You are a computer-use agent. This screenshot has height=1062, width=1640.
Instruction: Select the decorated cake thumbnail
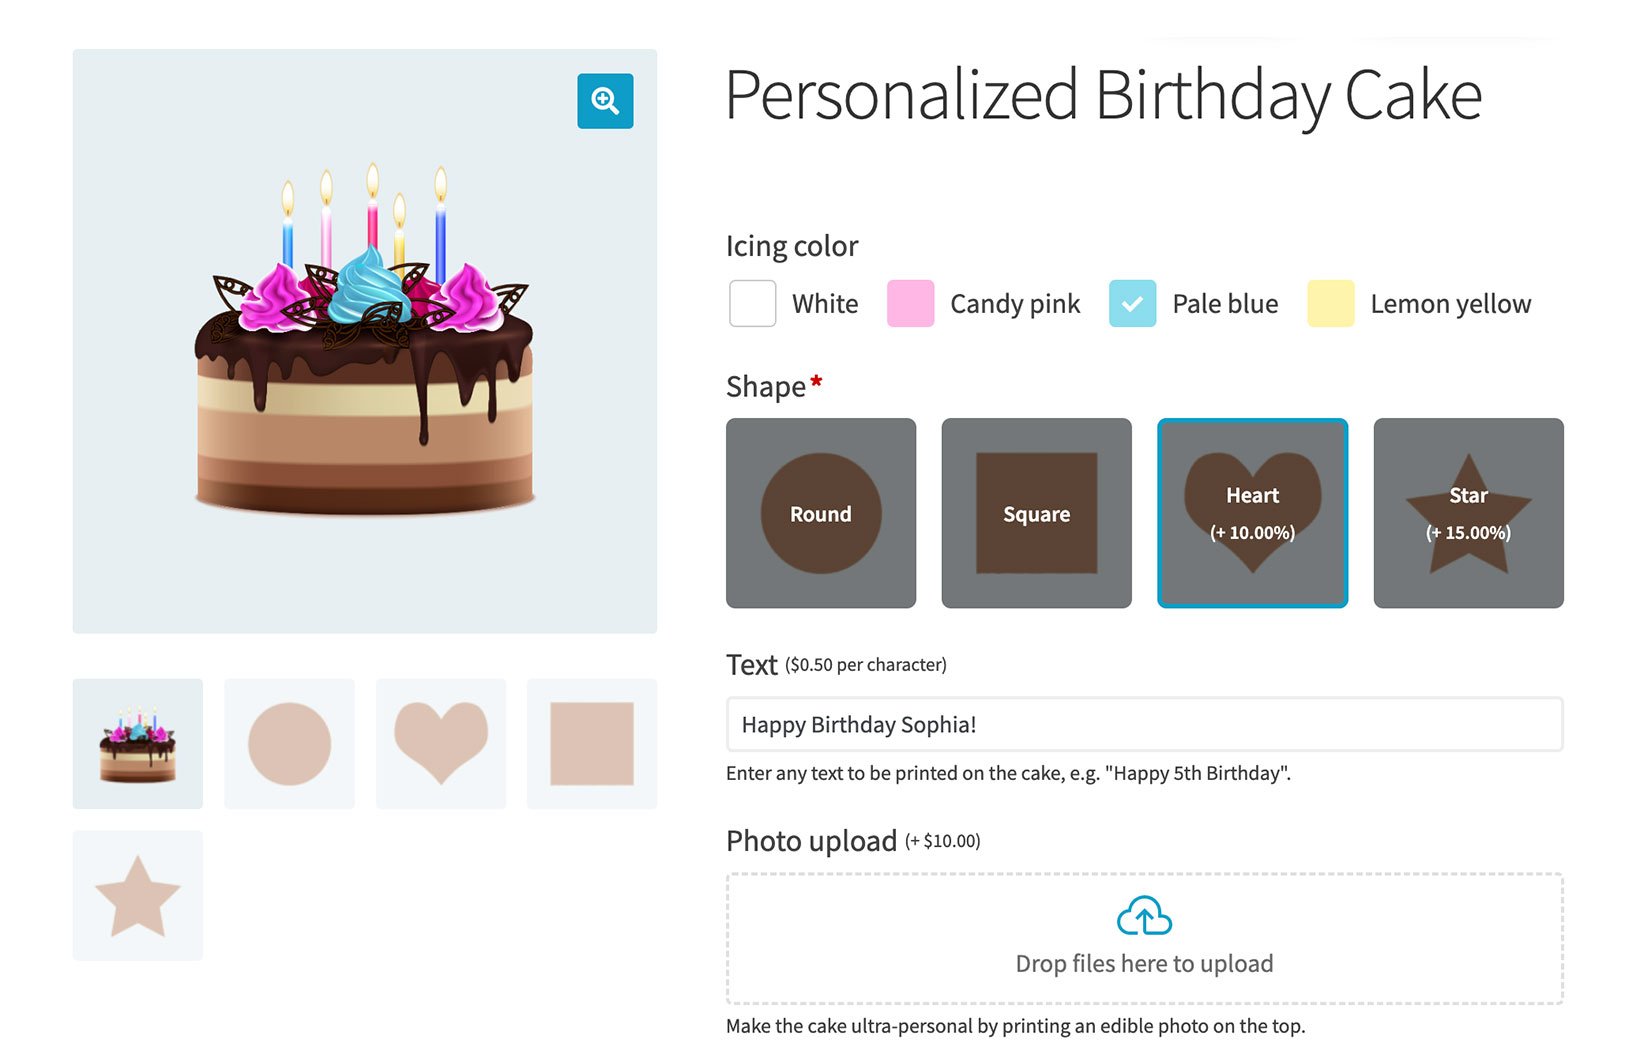tap(137, 742)
